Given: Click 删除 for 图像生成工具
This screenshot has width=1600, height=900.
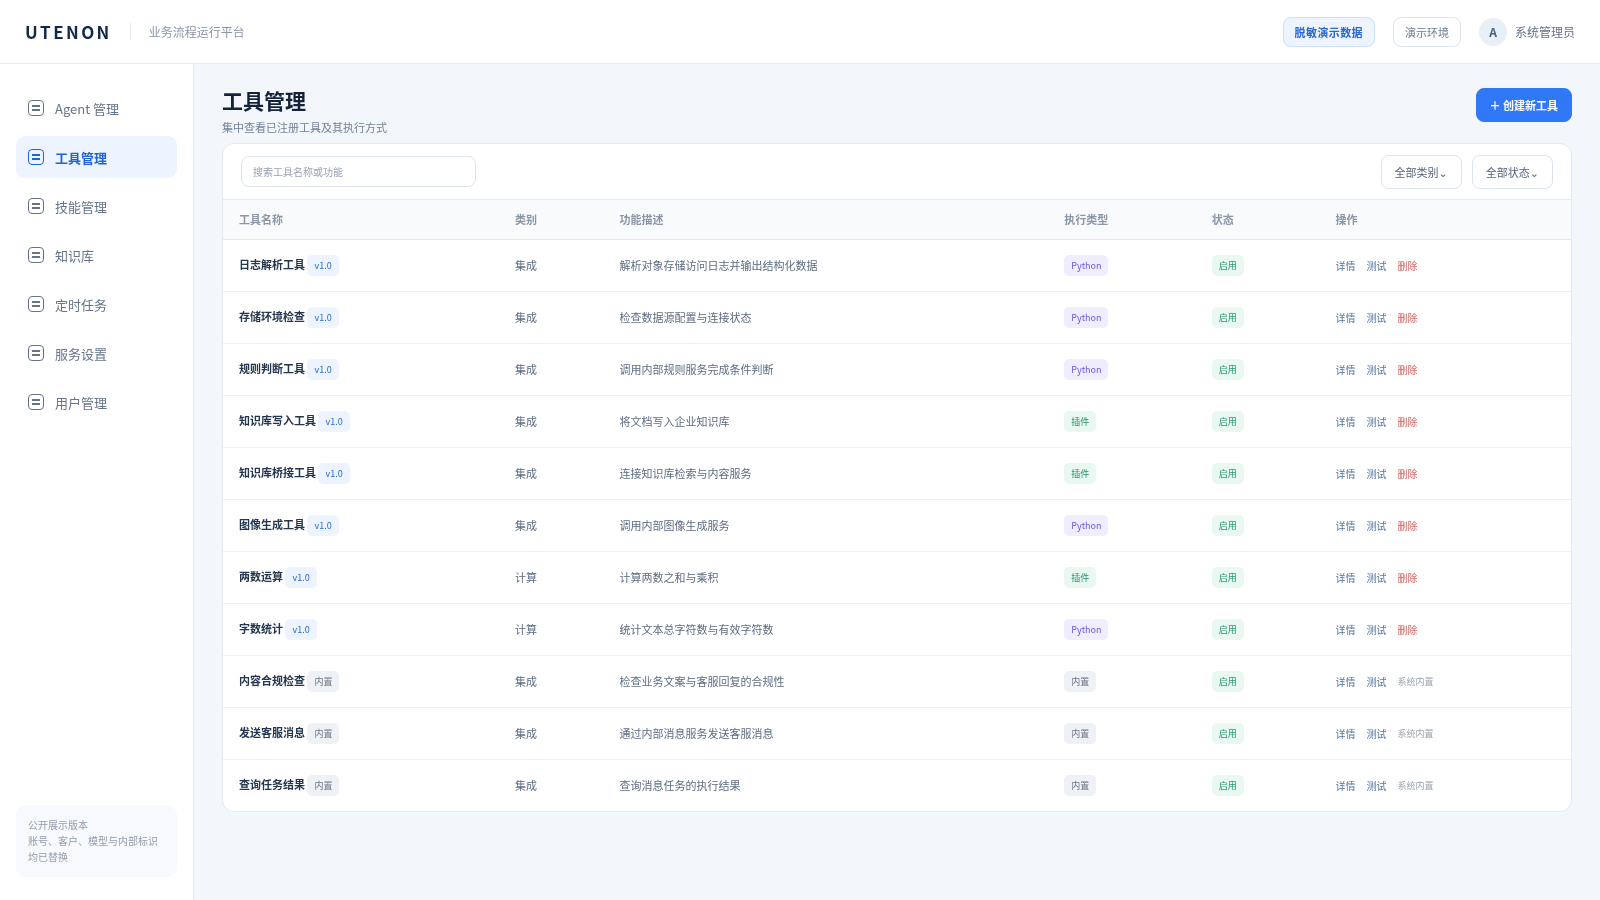Looking at the screenshot, I should (1408, 526).
